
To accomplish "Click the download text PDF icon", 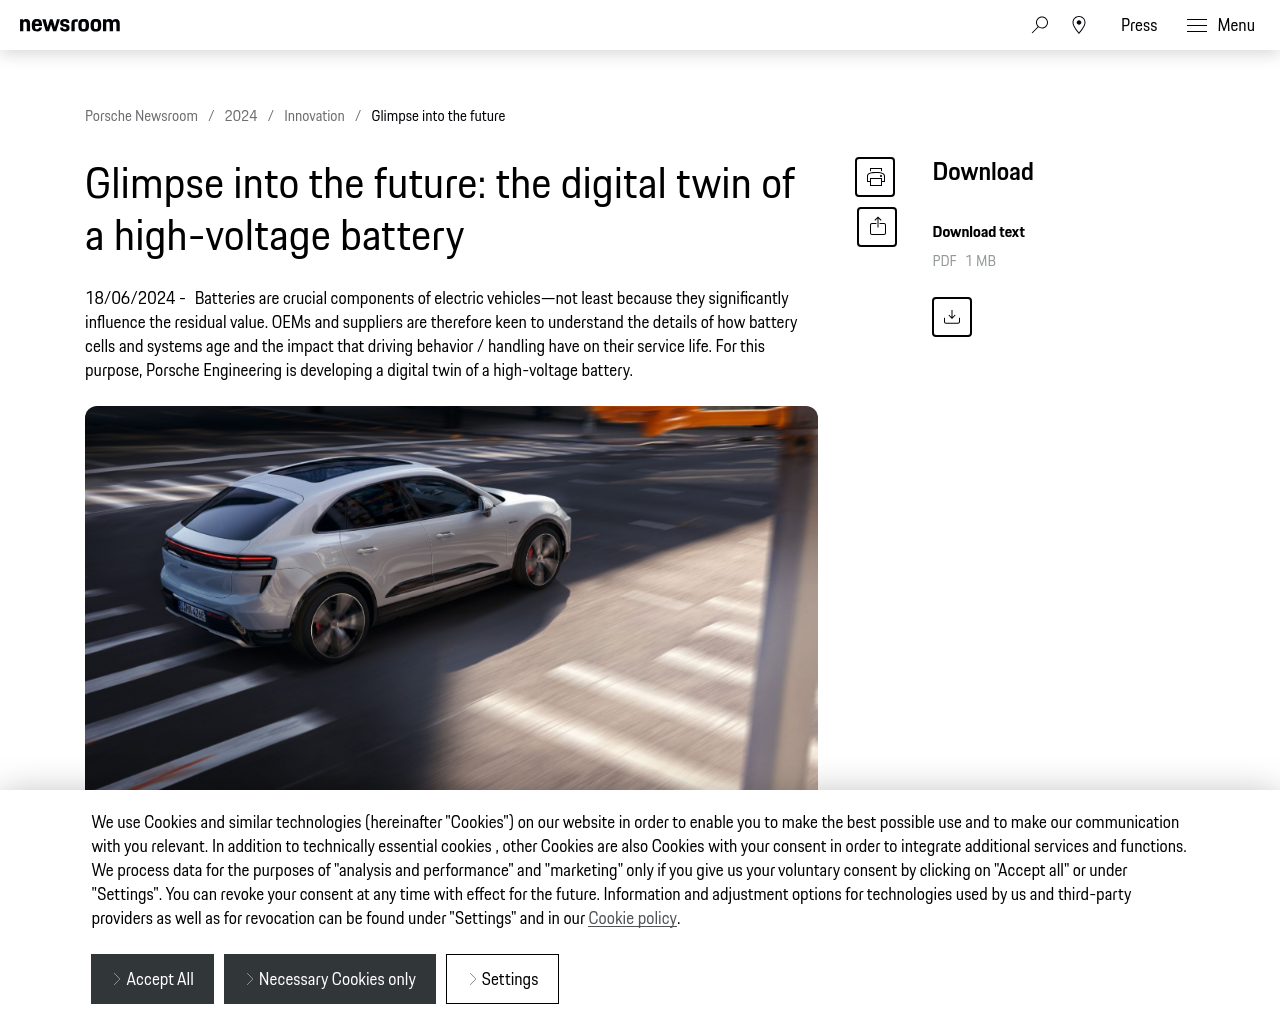I will tap(952, 317).
